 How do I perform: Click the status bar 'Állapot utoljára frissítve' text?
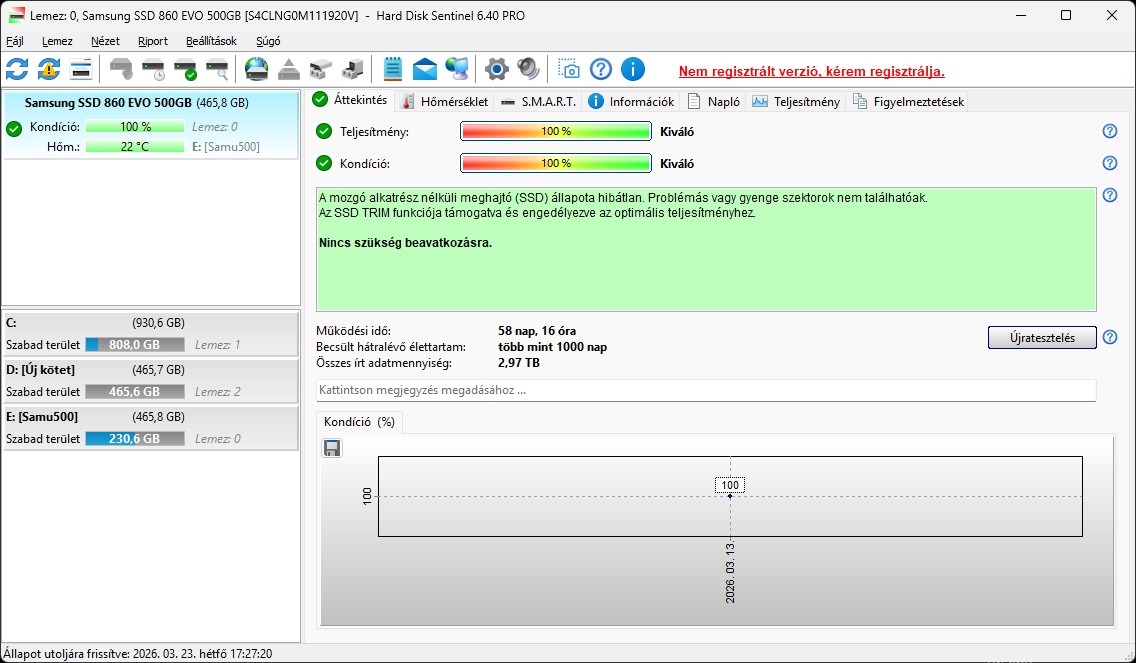pyautogui.click(x=138, y=654)
